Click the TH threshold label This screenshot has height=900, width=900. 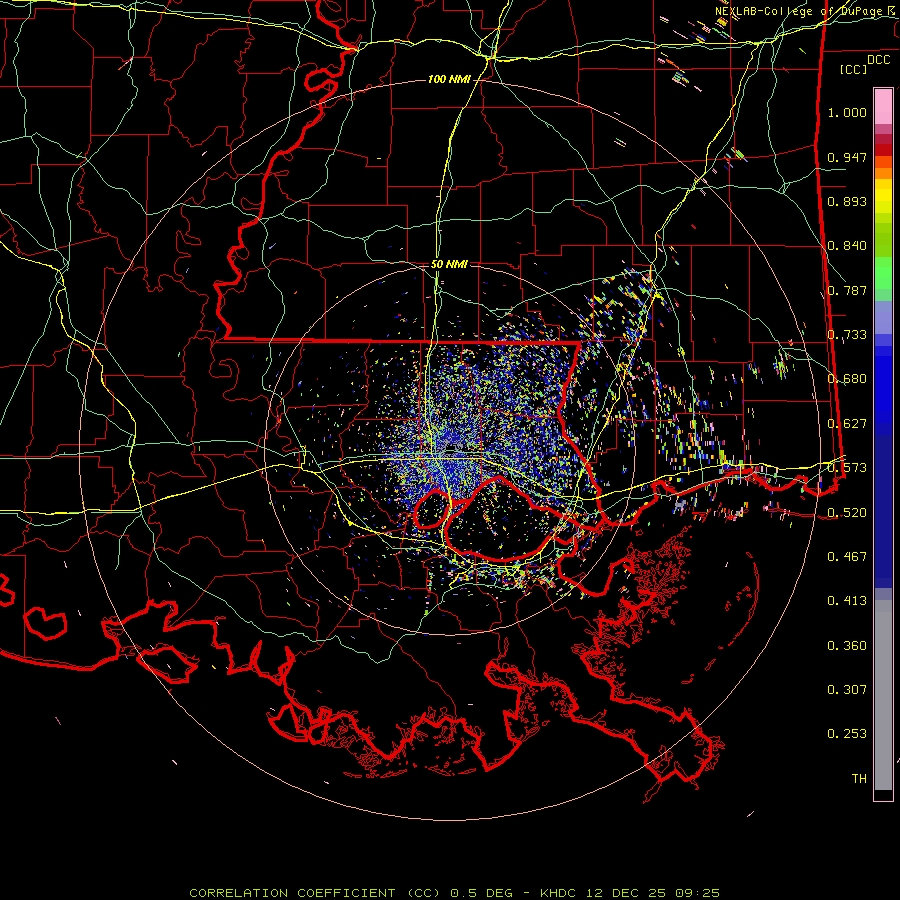click(x=859, y=779)
